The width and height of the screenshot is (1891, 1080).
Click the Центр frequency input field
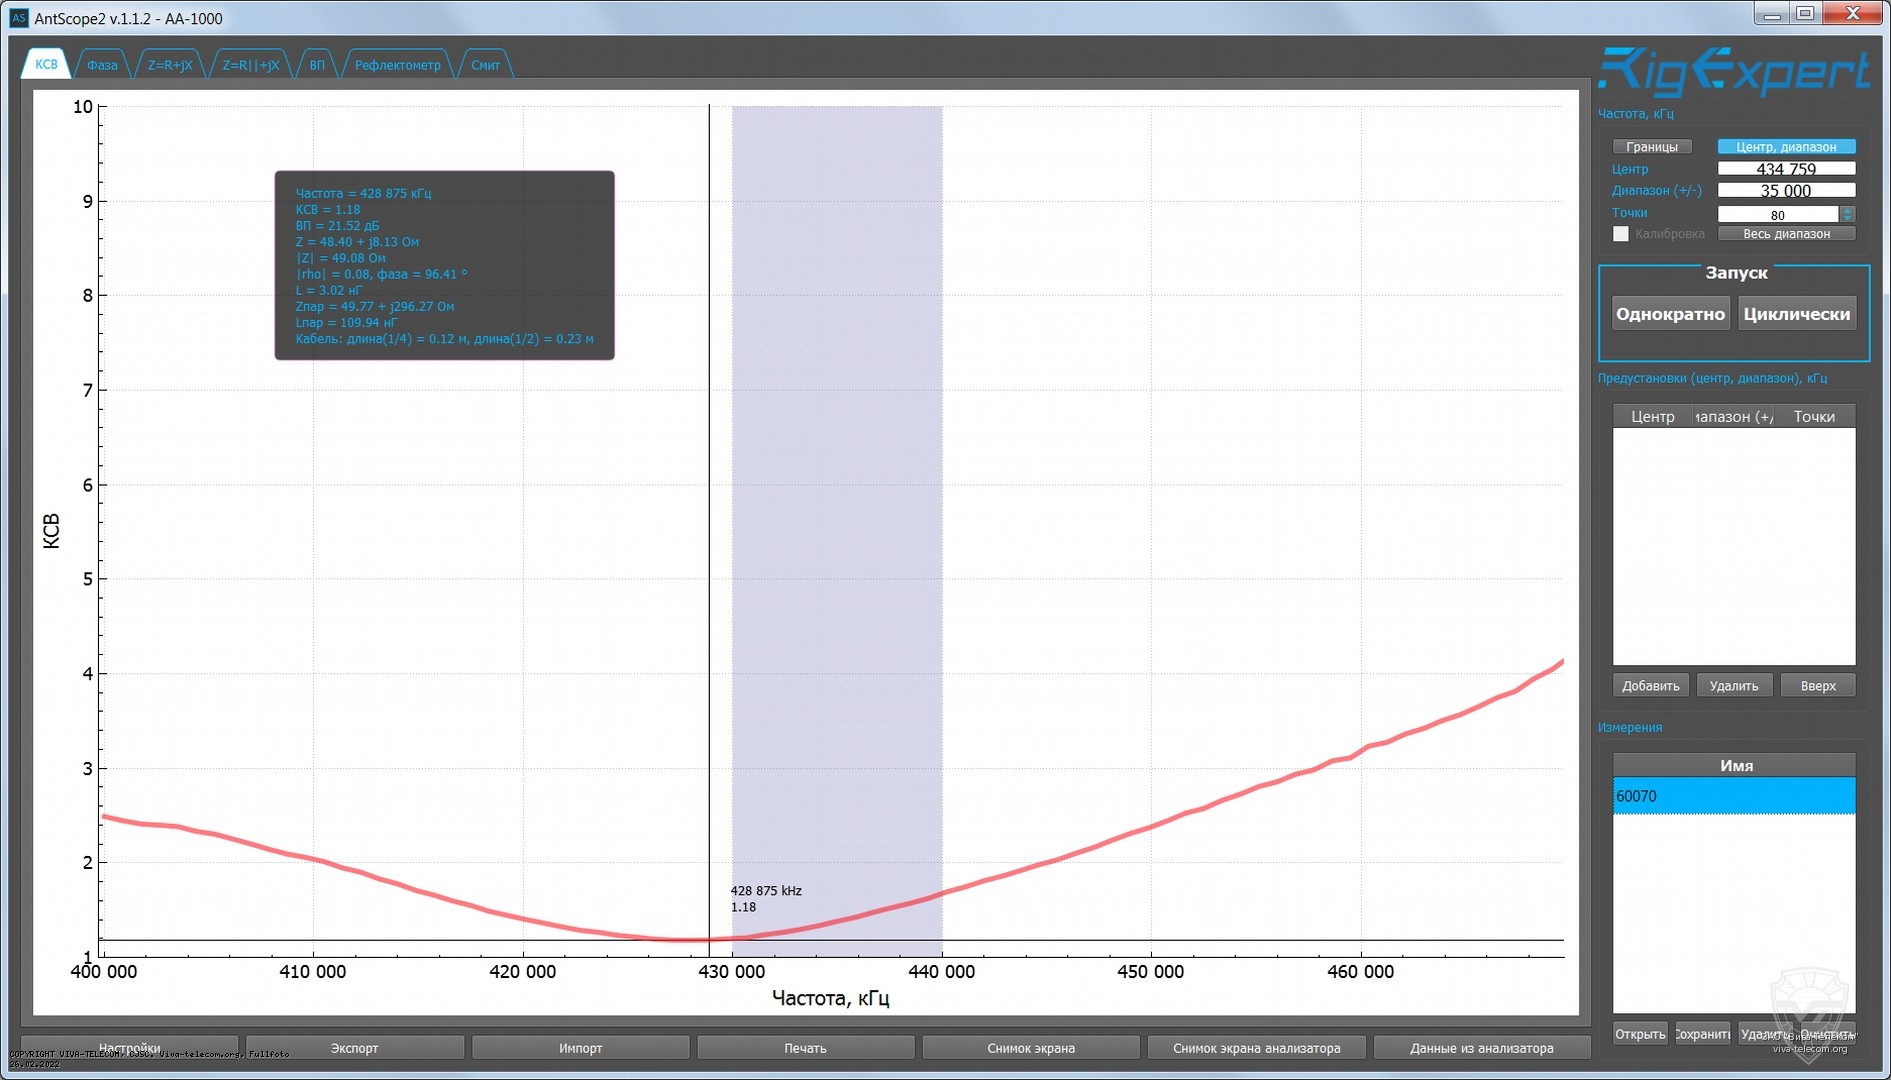coord(1785,169)
